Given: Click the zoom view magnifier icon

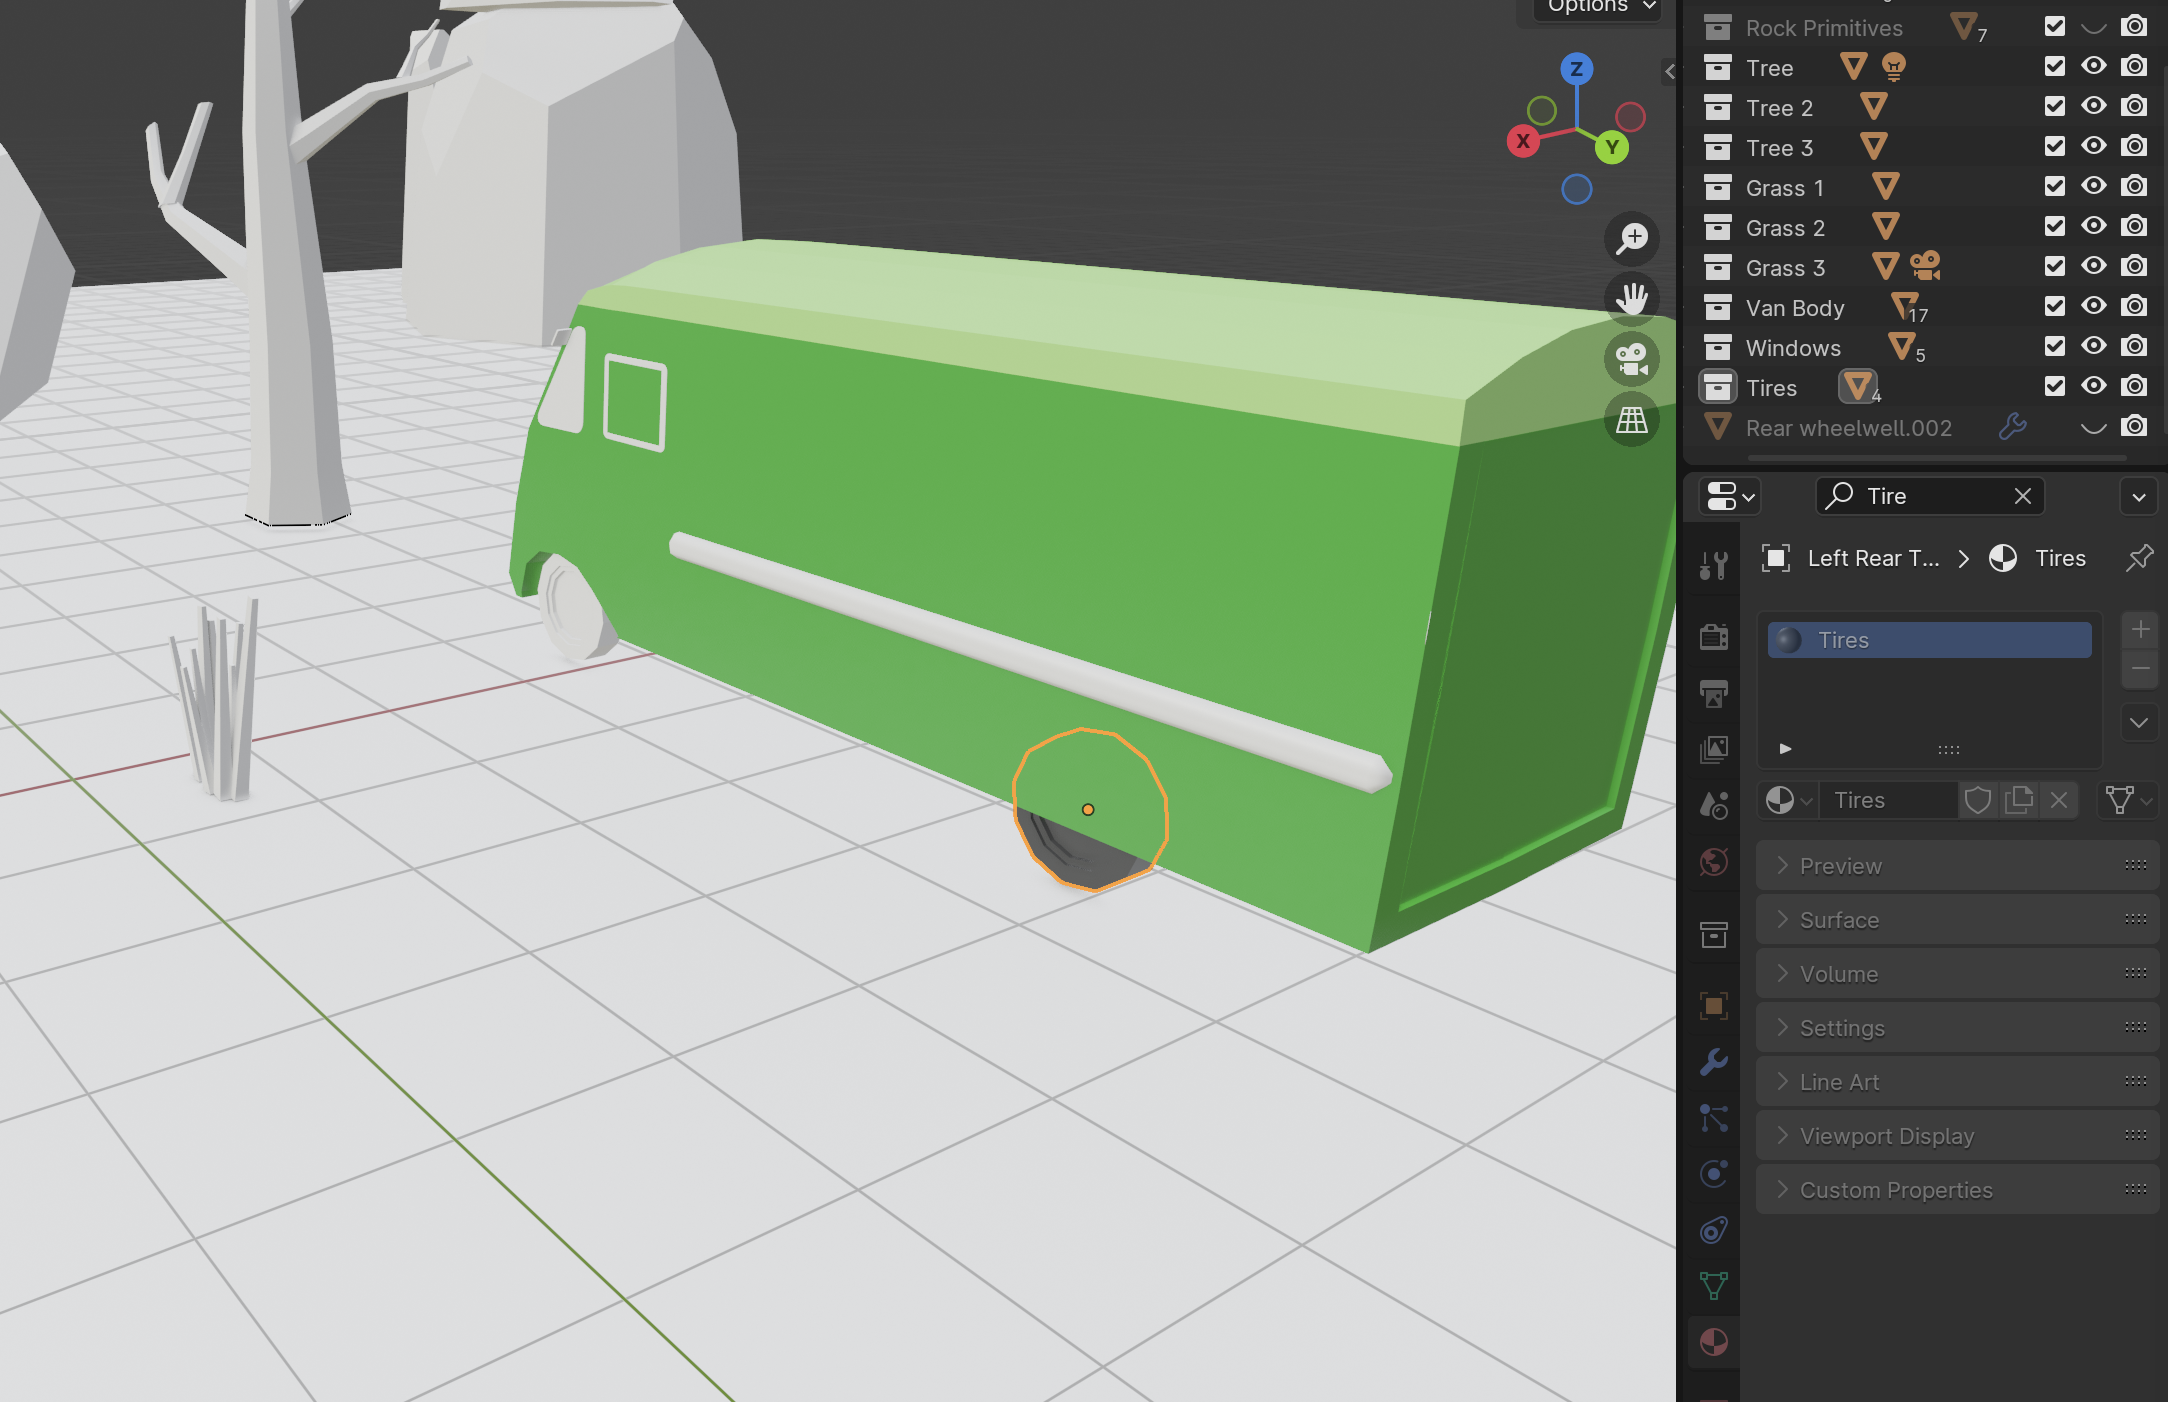Looking at the screenshot, I should (x=1632, y=239).
